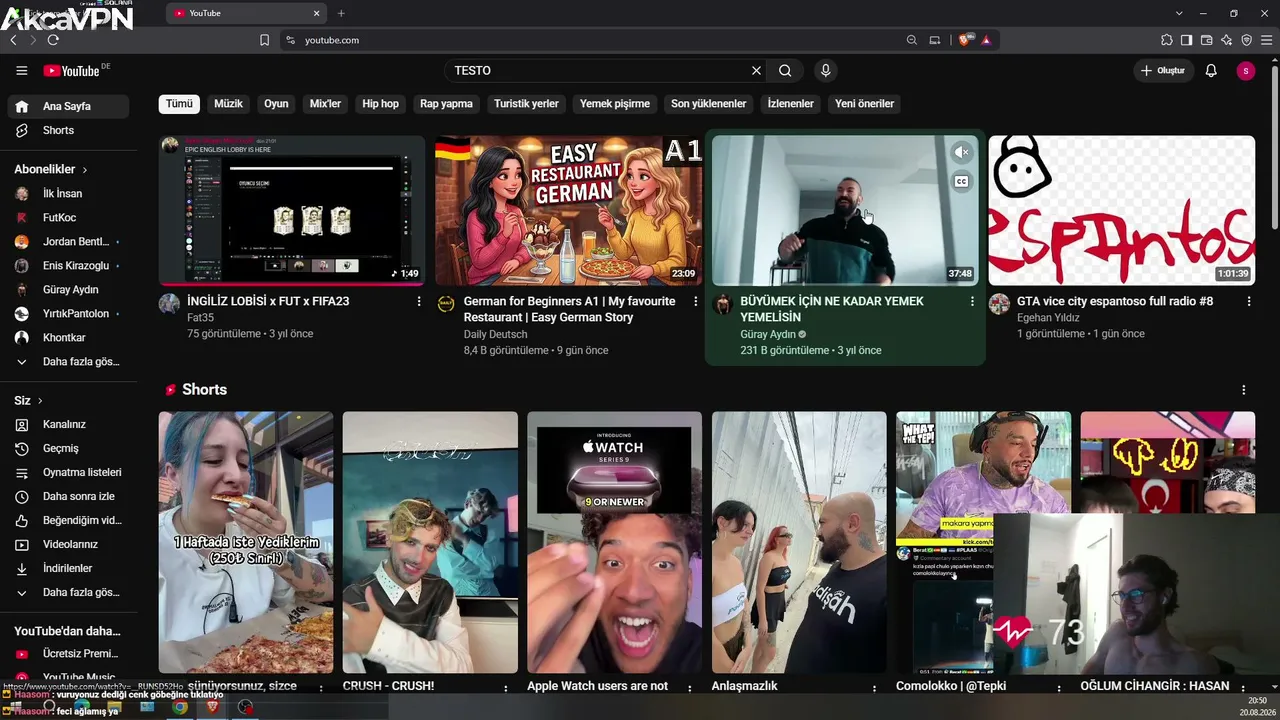Open the Güray Aydın channel link under video
1280x720 pixels.
point(768,334)
